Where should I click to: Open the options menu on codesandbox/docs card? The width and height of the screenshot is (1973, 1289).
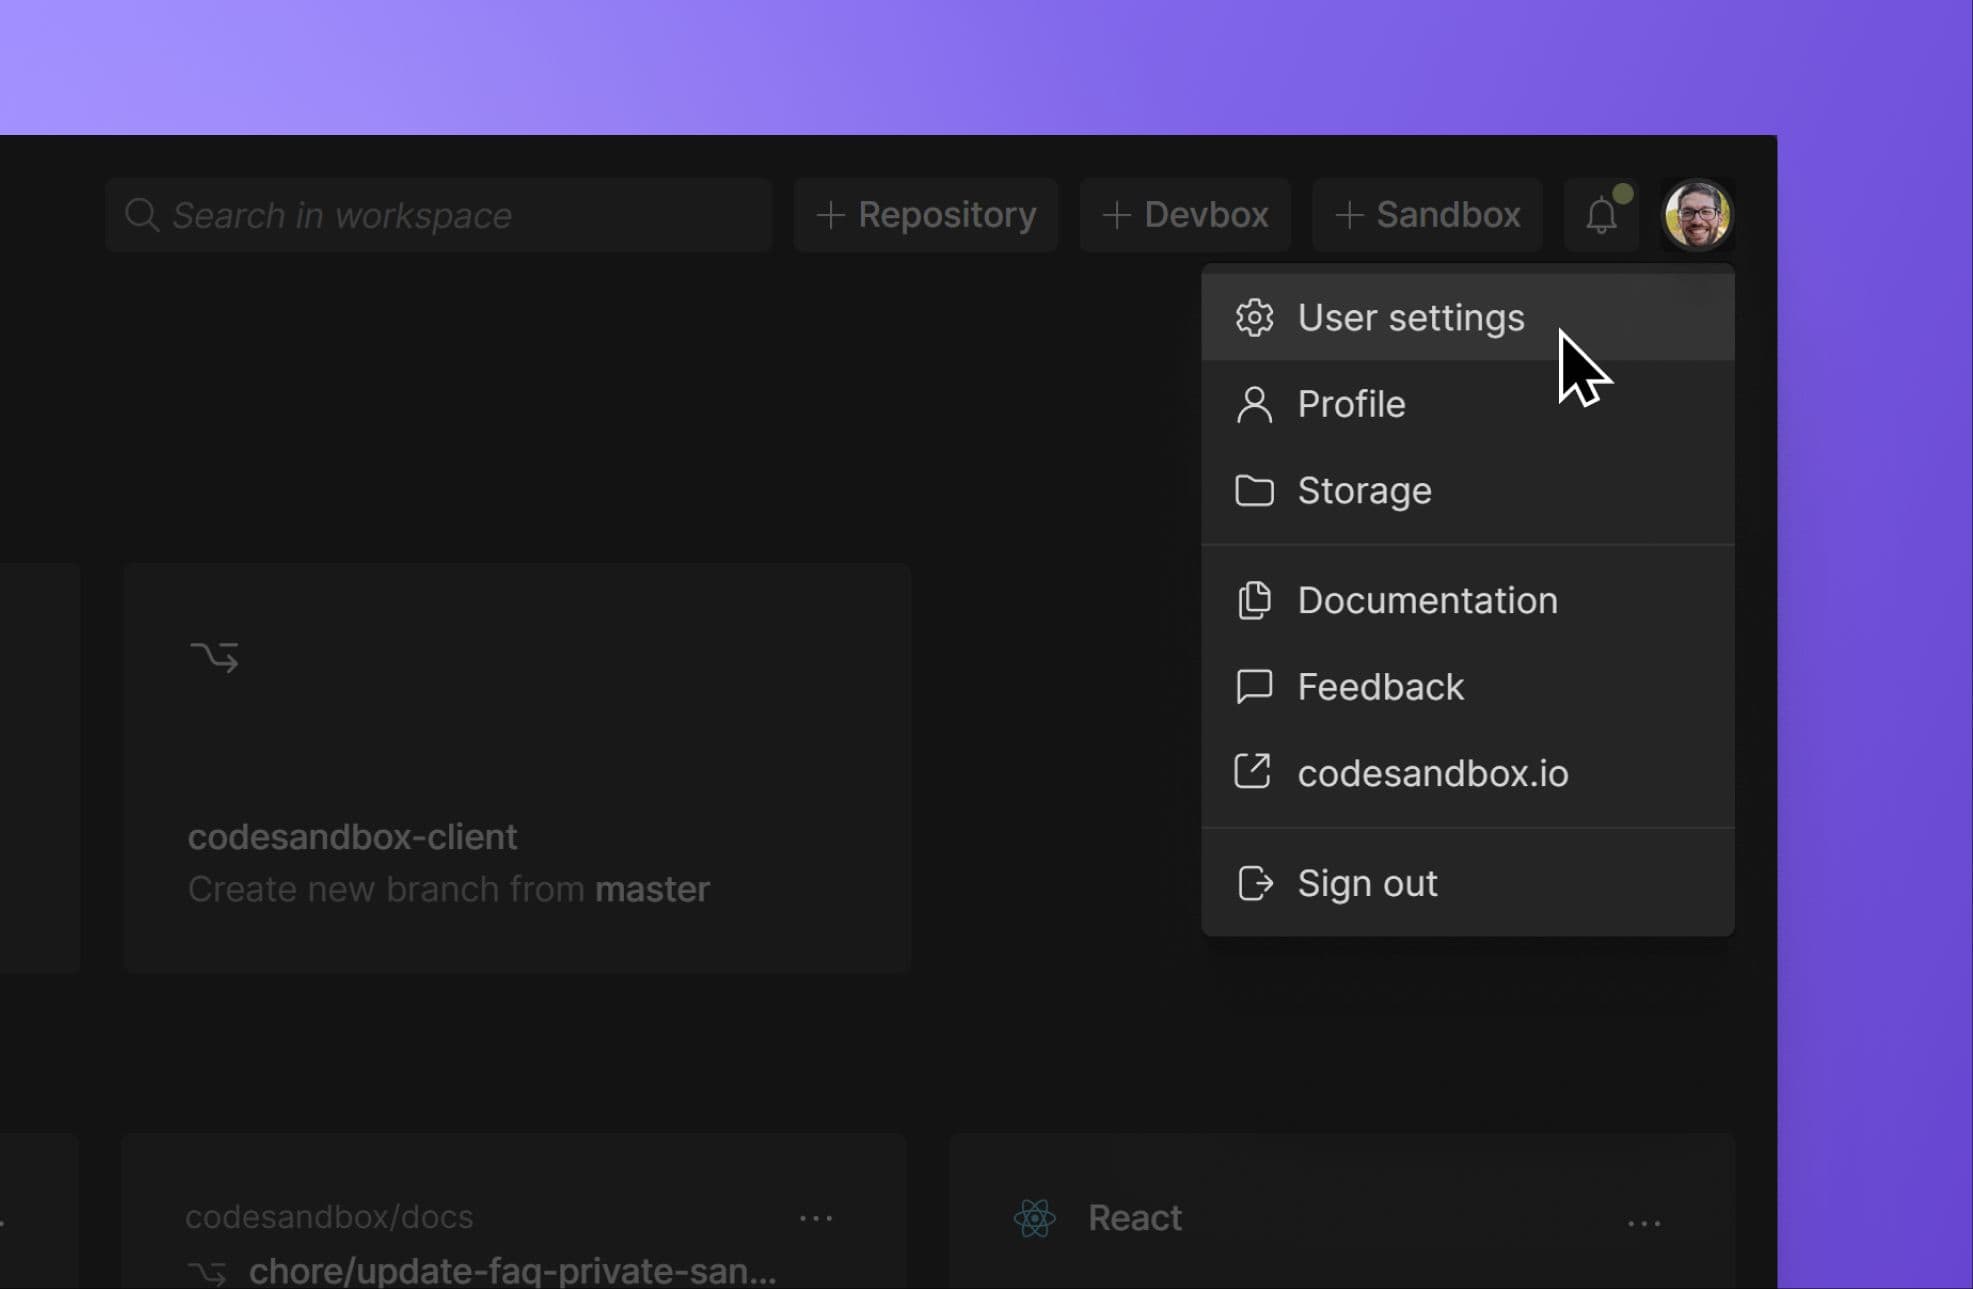pos(817,1218)
